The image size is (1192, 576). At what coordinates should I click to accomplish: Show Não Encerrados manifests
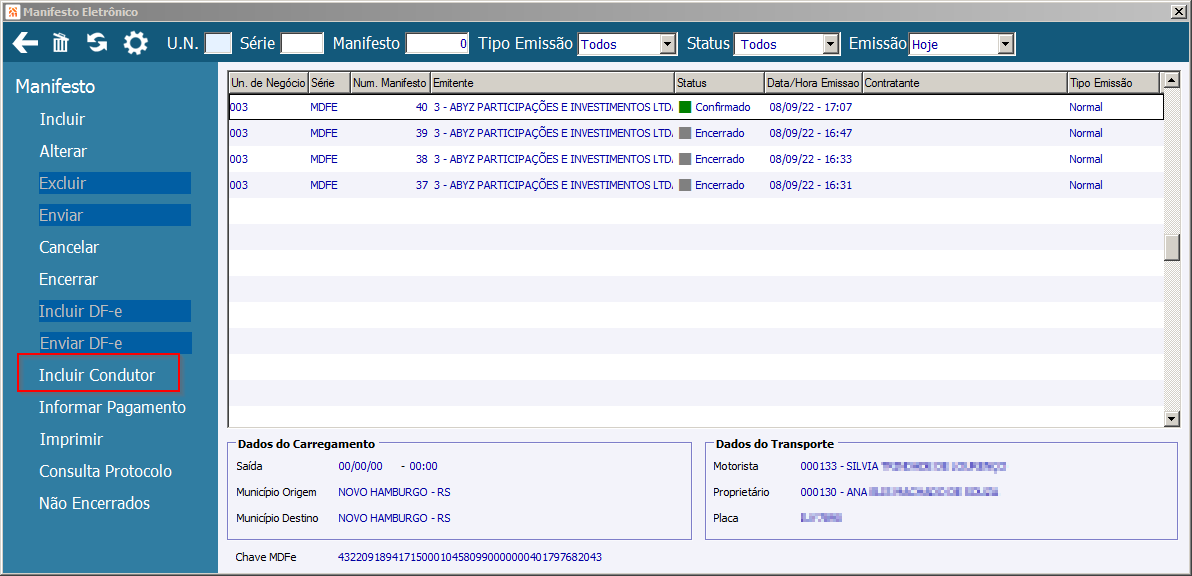(94, 503)
